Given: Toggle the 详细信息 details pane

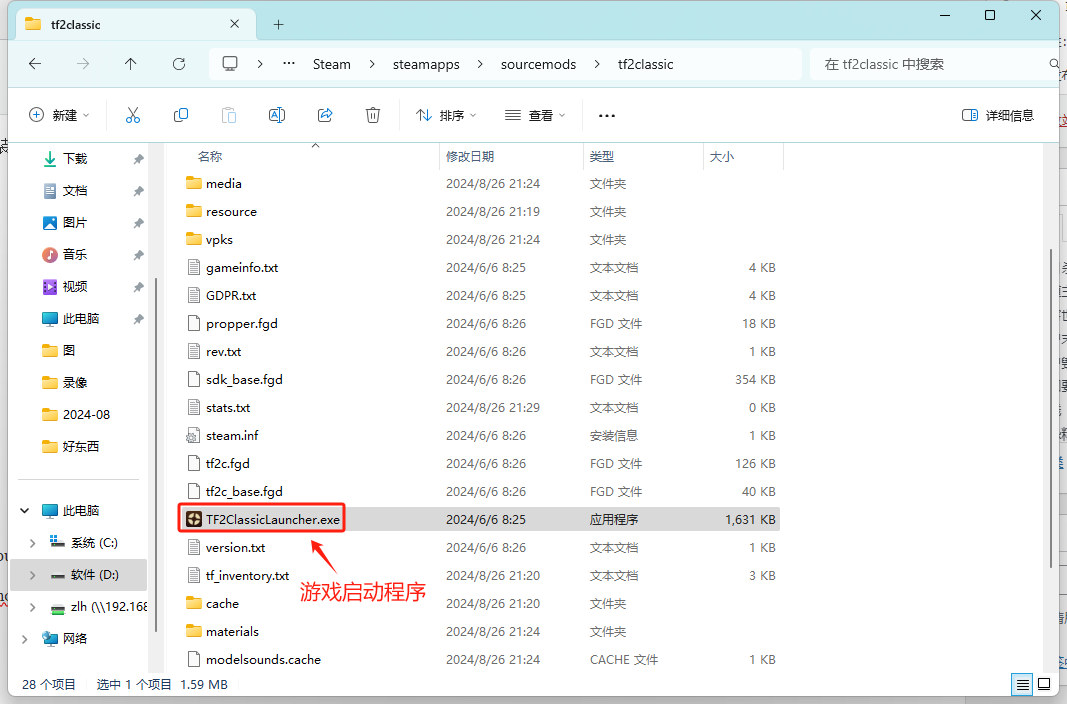Looking at the screenshot, I should [998, 116].
